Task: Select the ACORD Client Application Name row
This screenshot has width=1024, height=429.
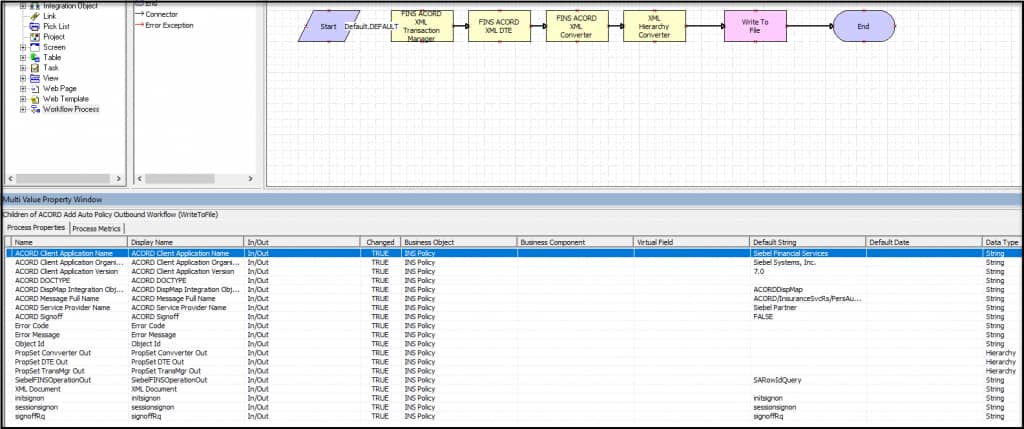Action: 513,253
